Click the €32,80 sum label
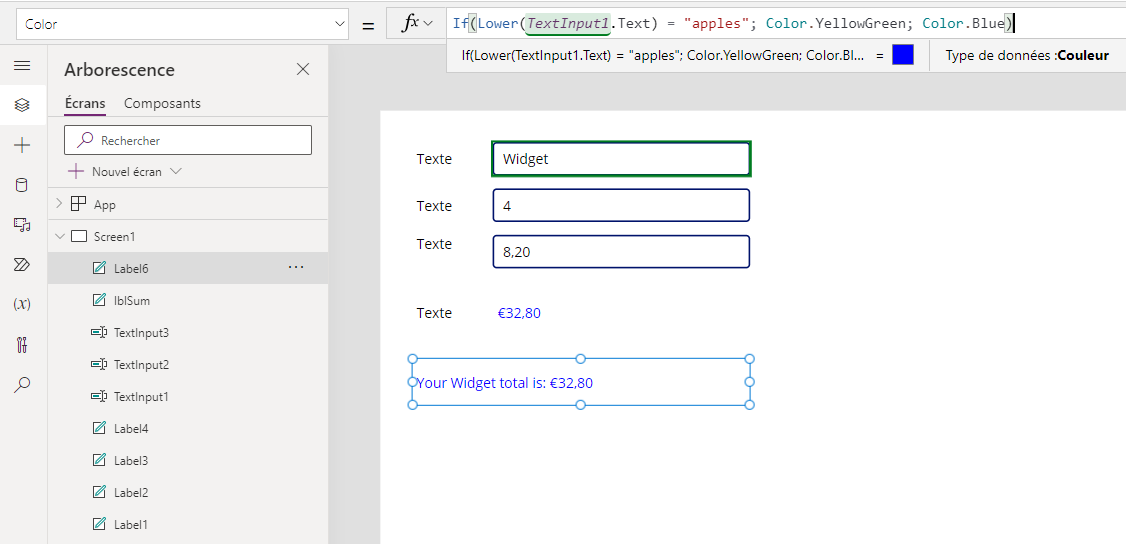 pos(519,313)
